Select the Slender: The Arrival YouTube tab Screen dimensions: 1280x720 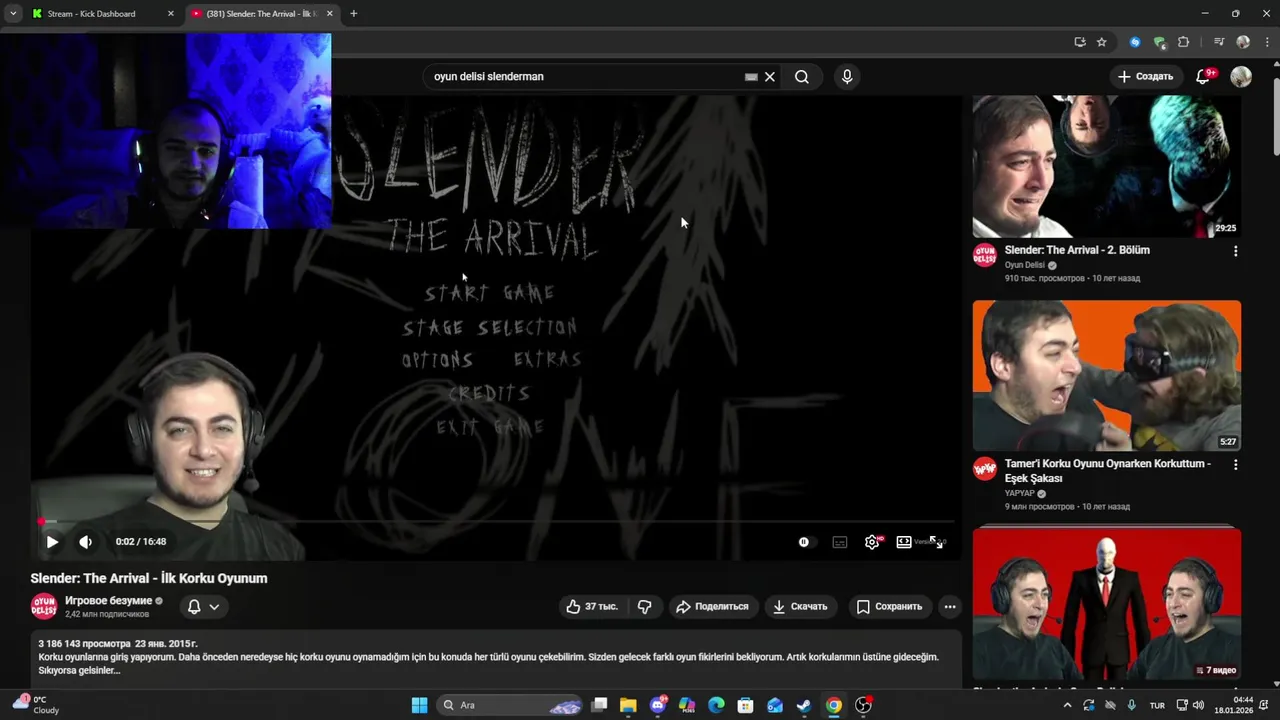click(260, 14)
